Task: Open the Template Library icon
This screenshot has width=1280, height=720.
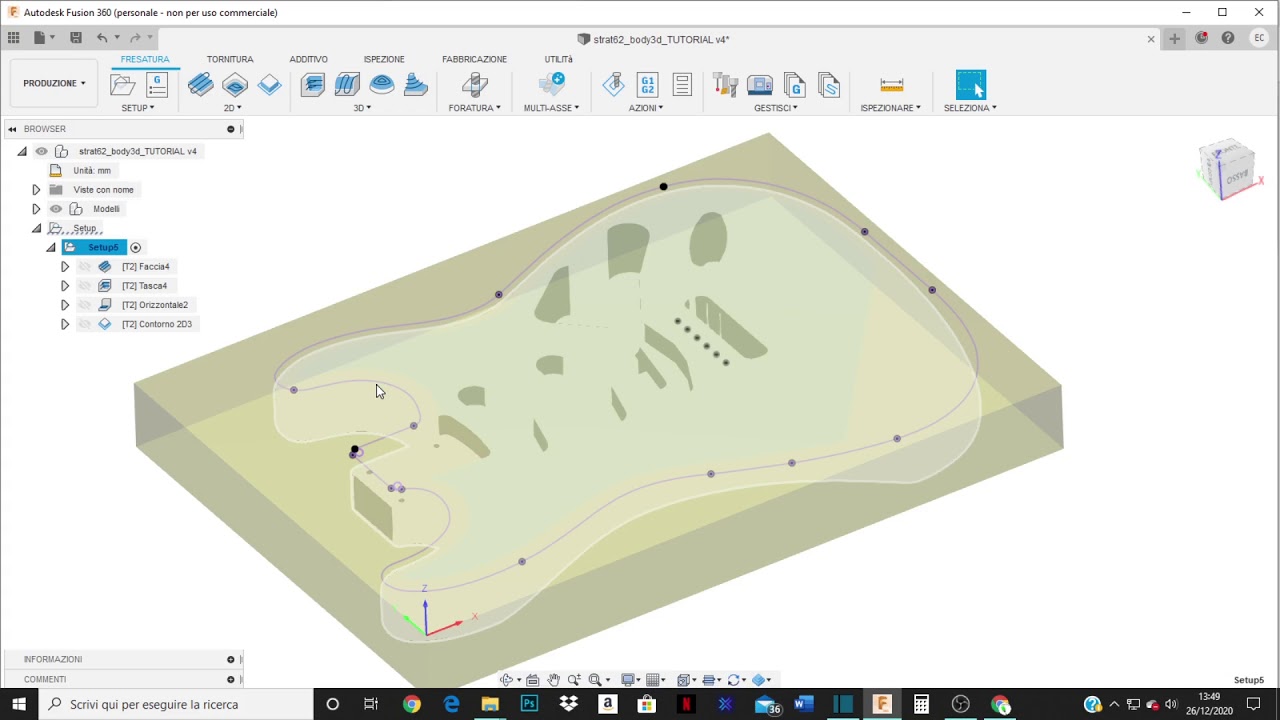Action: pos(829,85)
